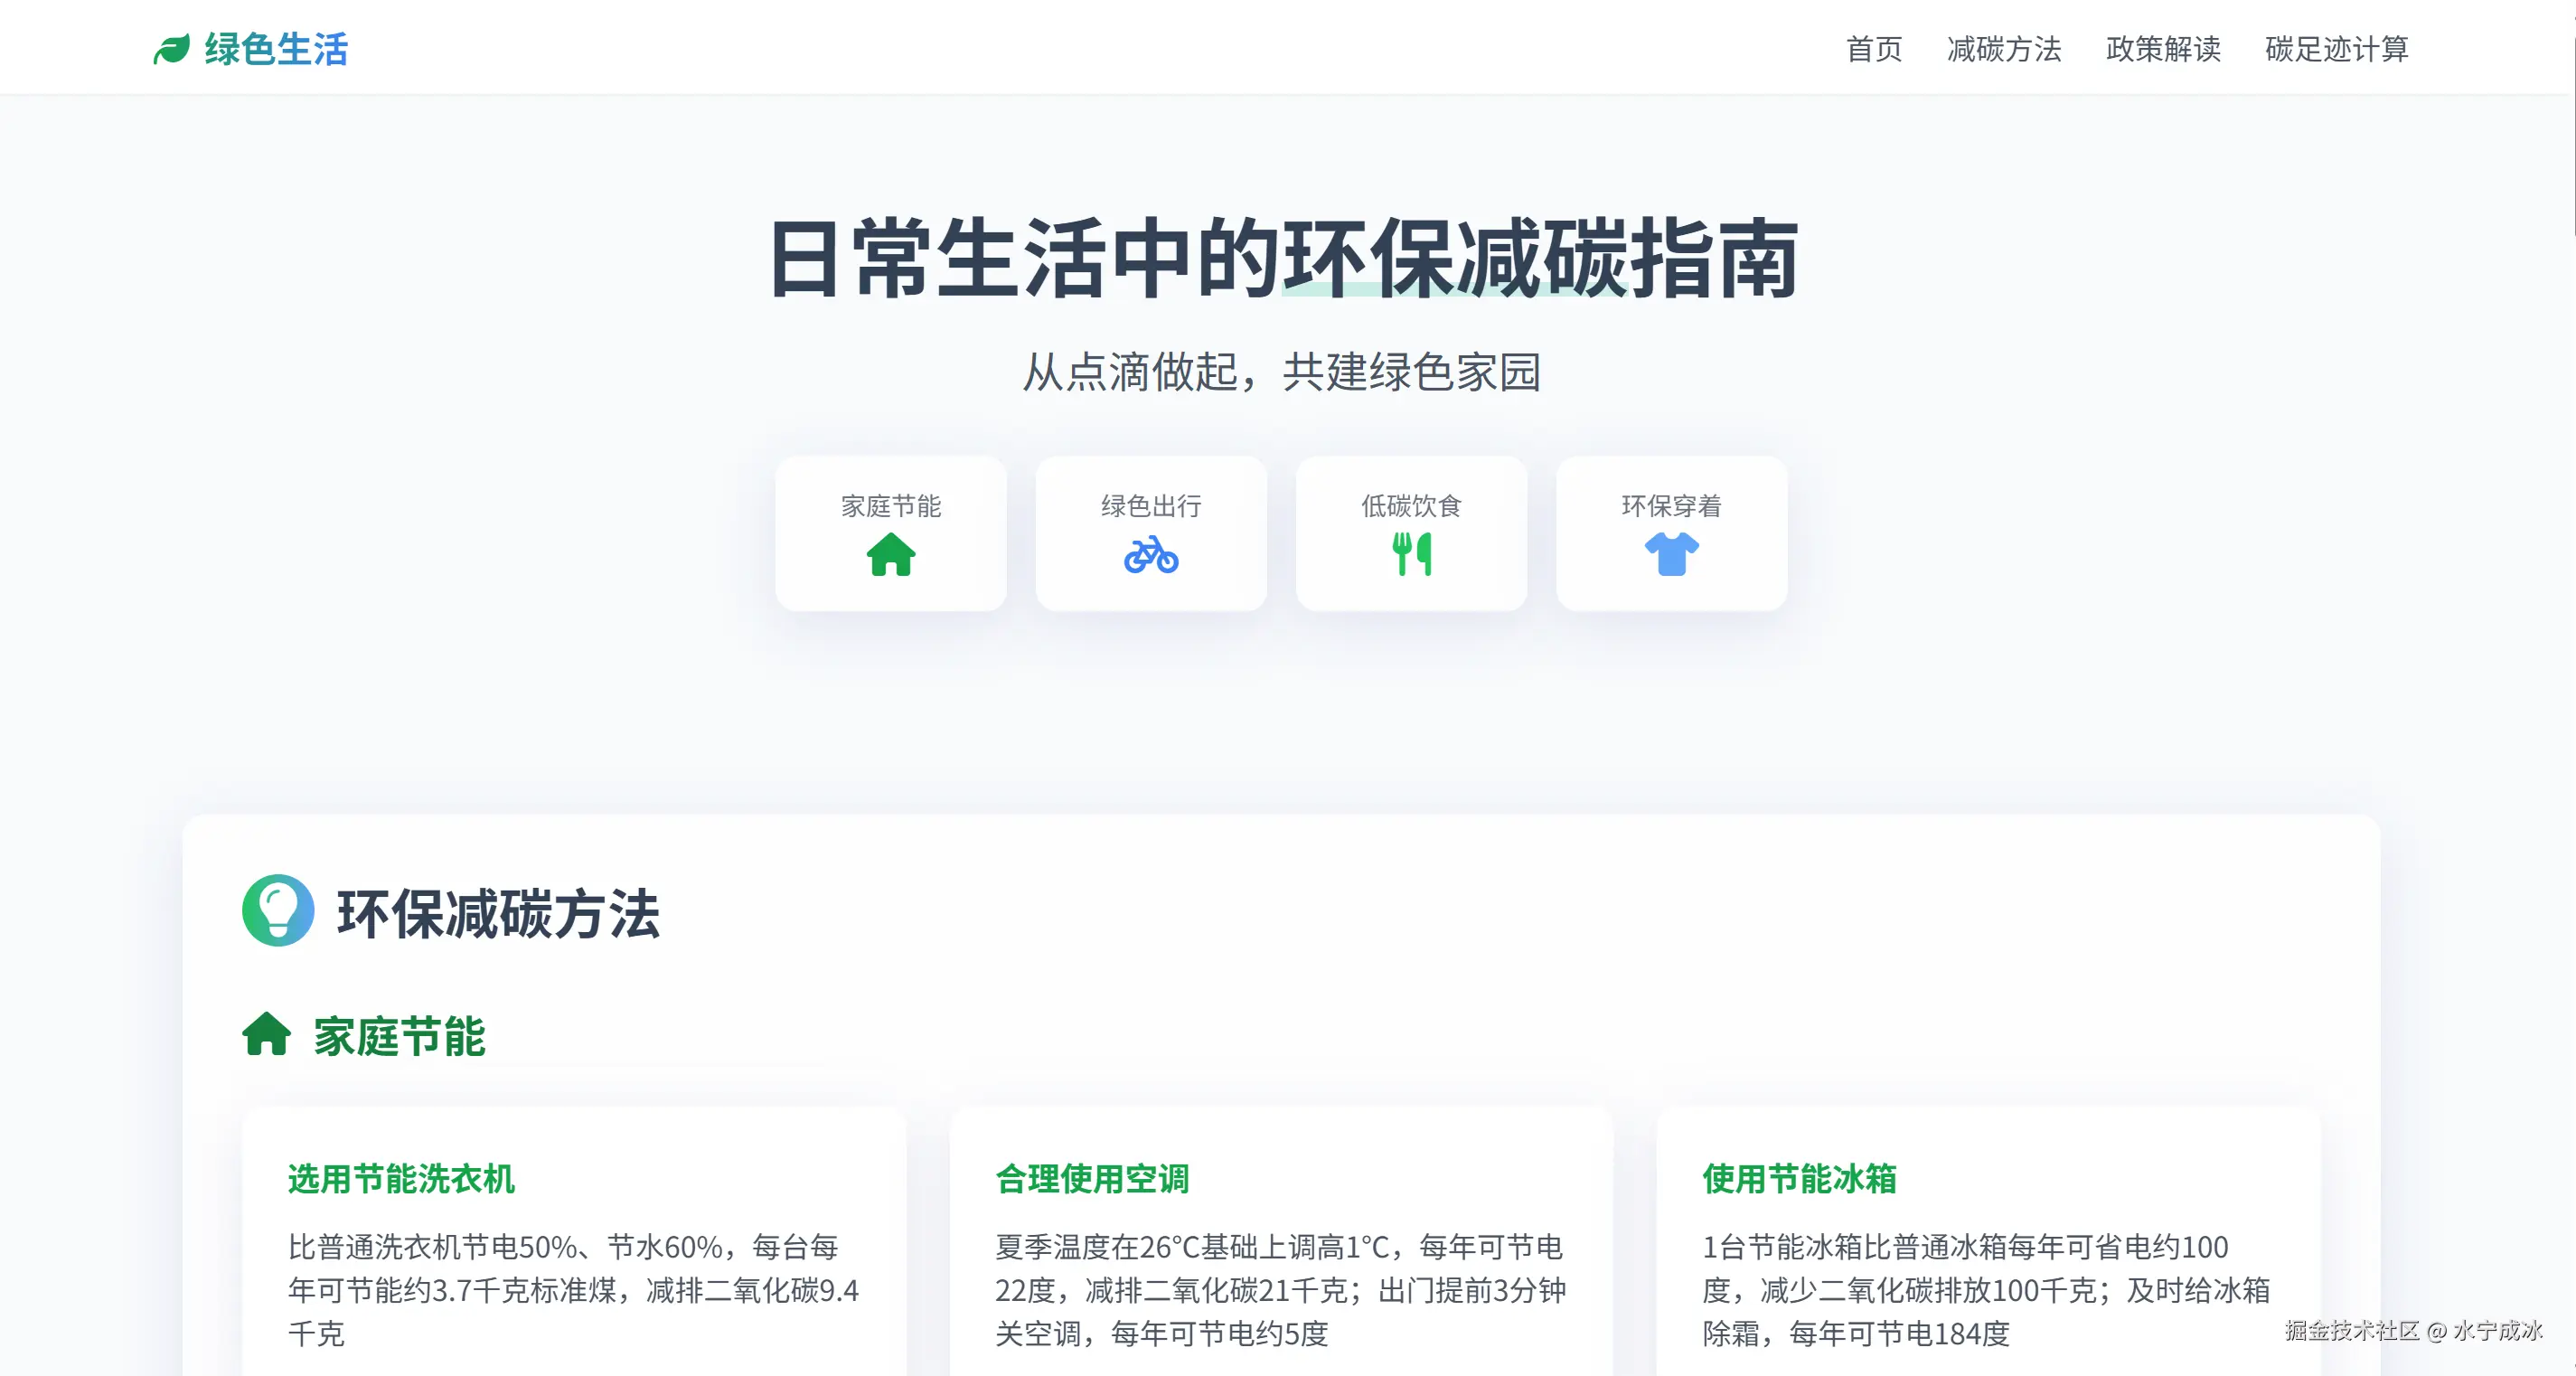Navigate to 碳足迹计算 page
Image resolution: width=2576 pixels, height=1376 pixels.
click(x=2336, y=49)
